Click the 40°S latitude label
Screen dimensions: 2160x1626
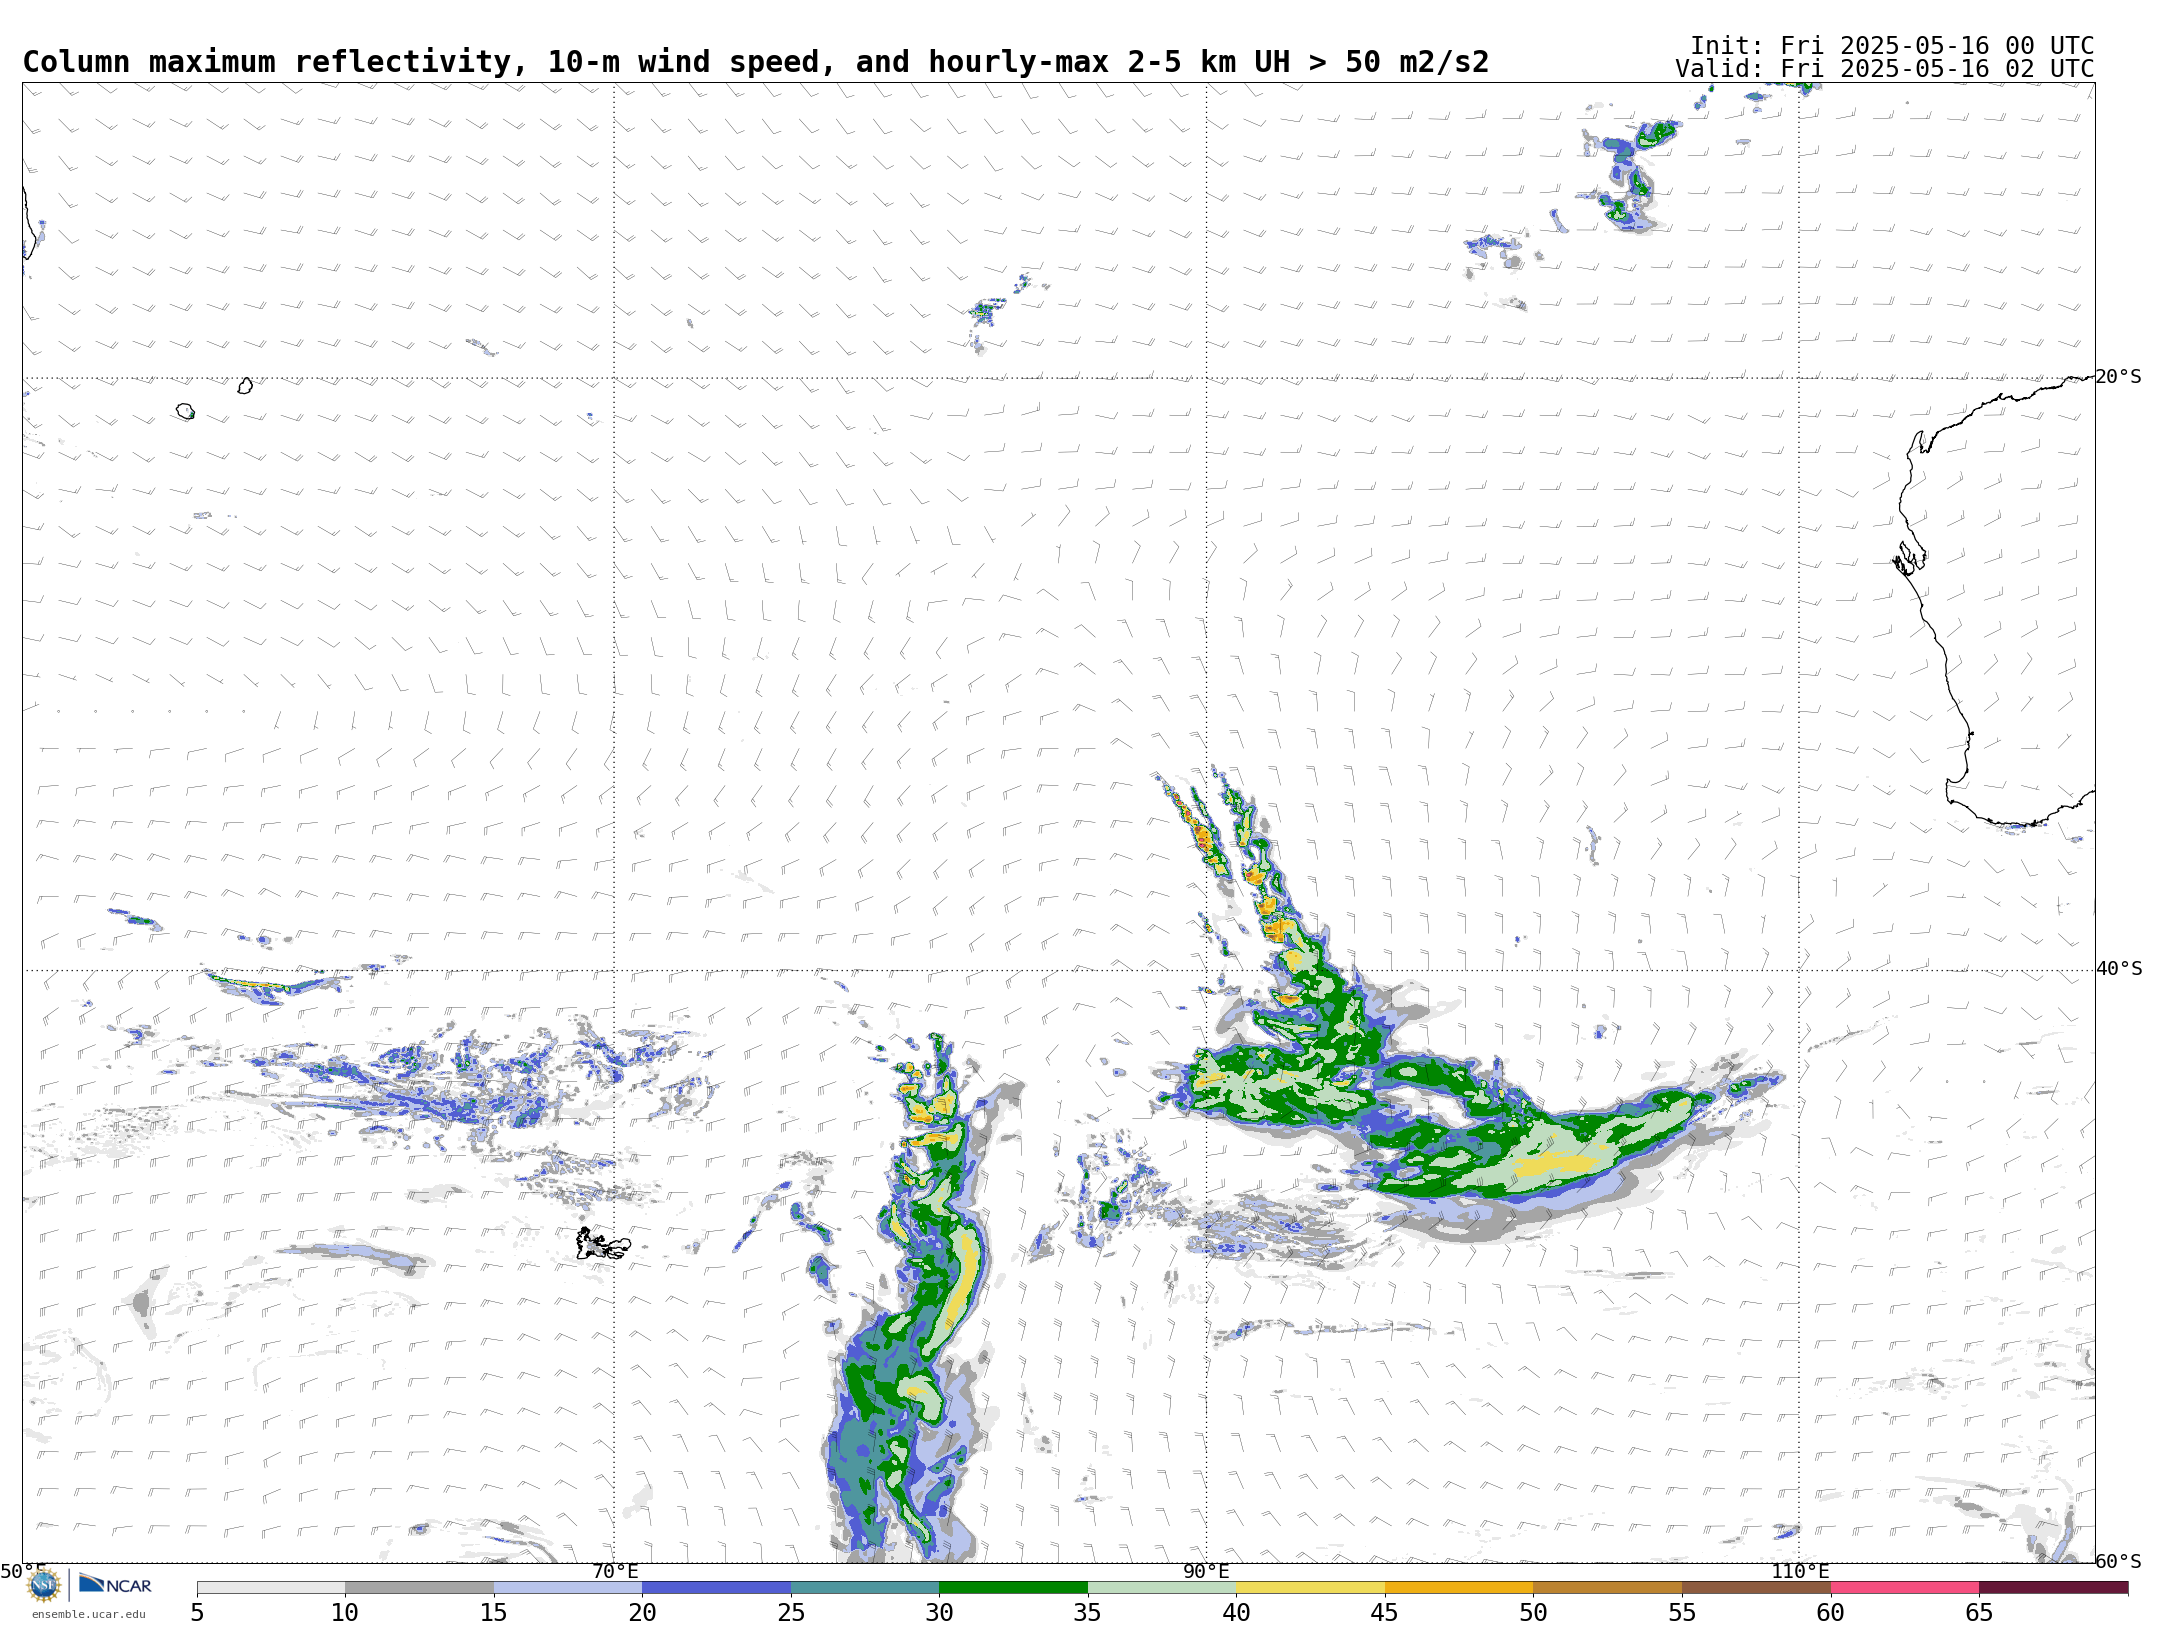click(x=2118, y=969)
